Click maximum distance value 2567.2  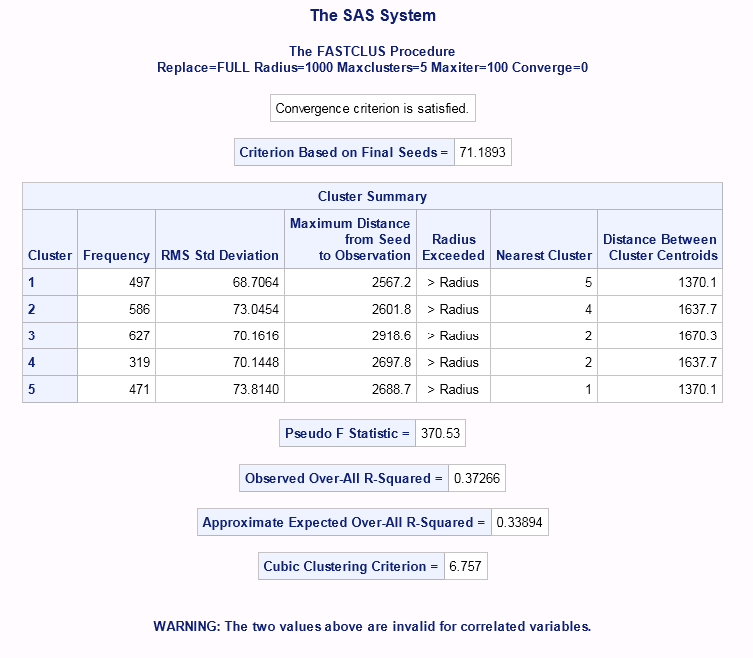click(351, 282)
